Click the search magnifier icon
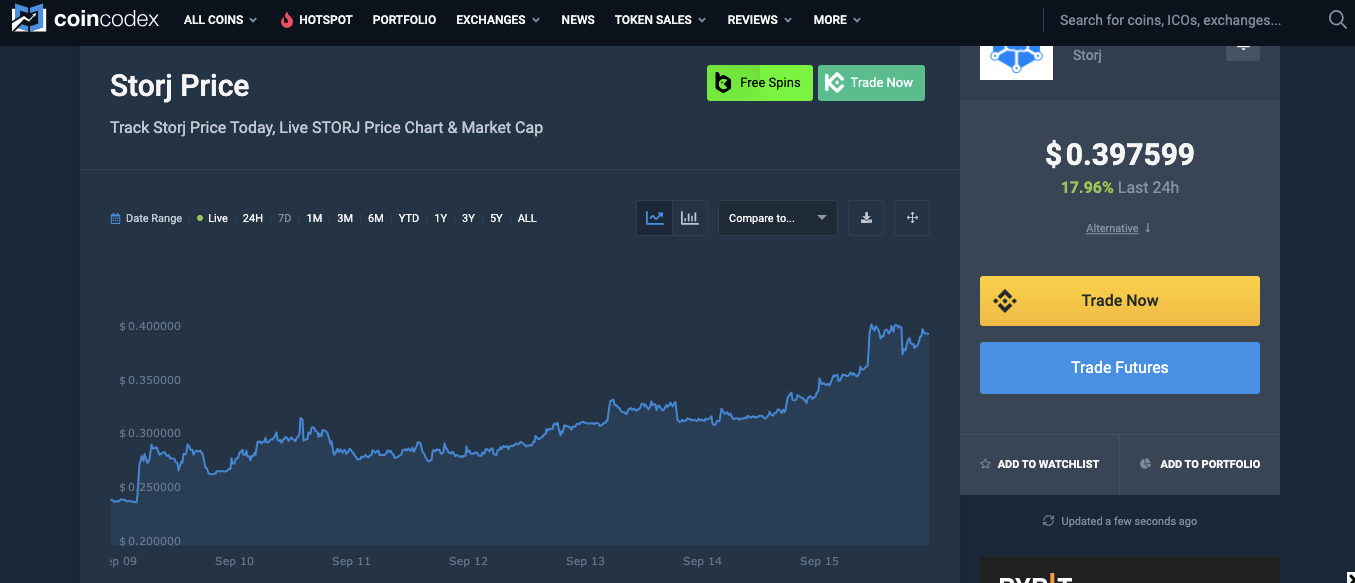This screenshot has height=583, width=1355. 1336,19
